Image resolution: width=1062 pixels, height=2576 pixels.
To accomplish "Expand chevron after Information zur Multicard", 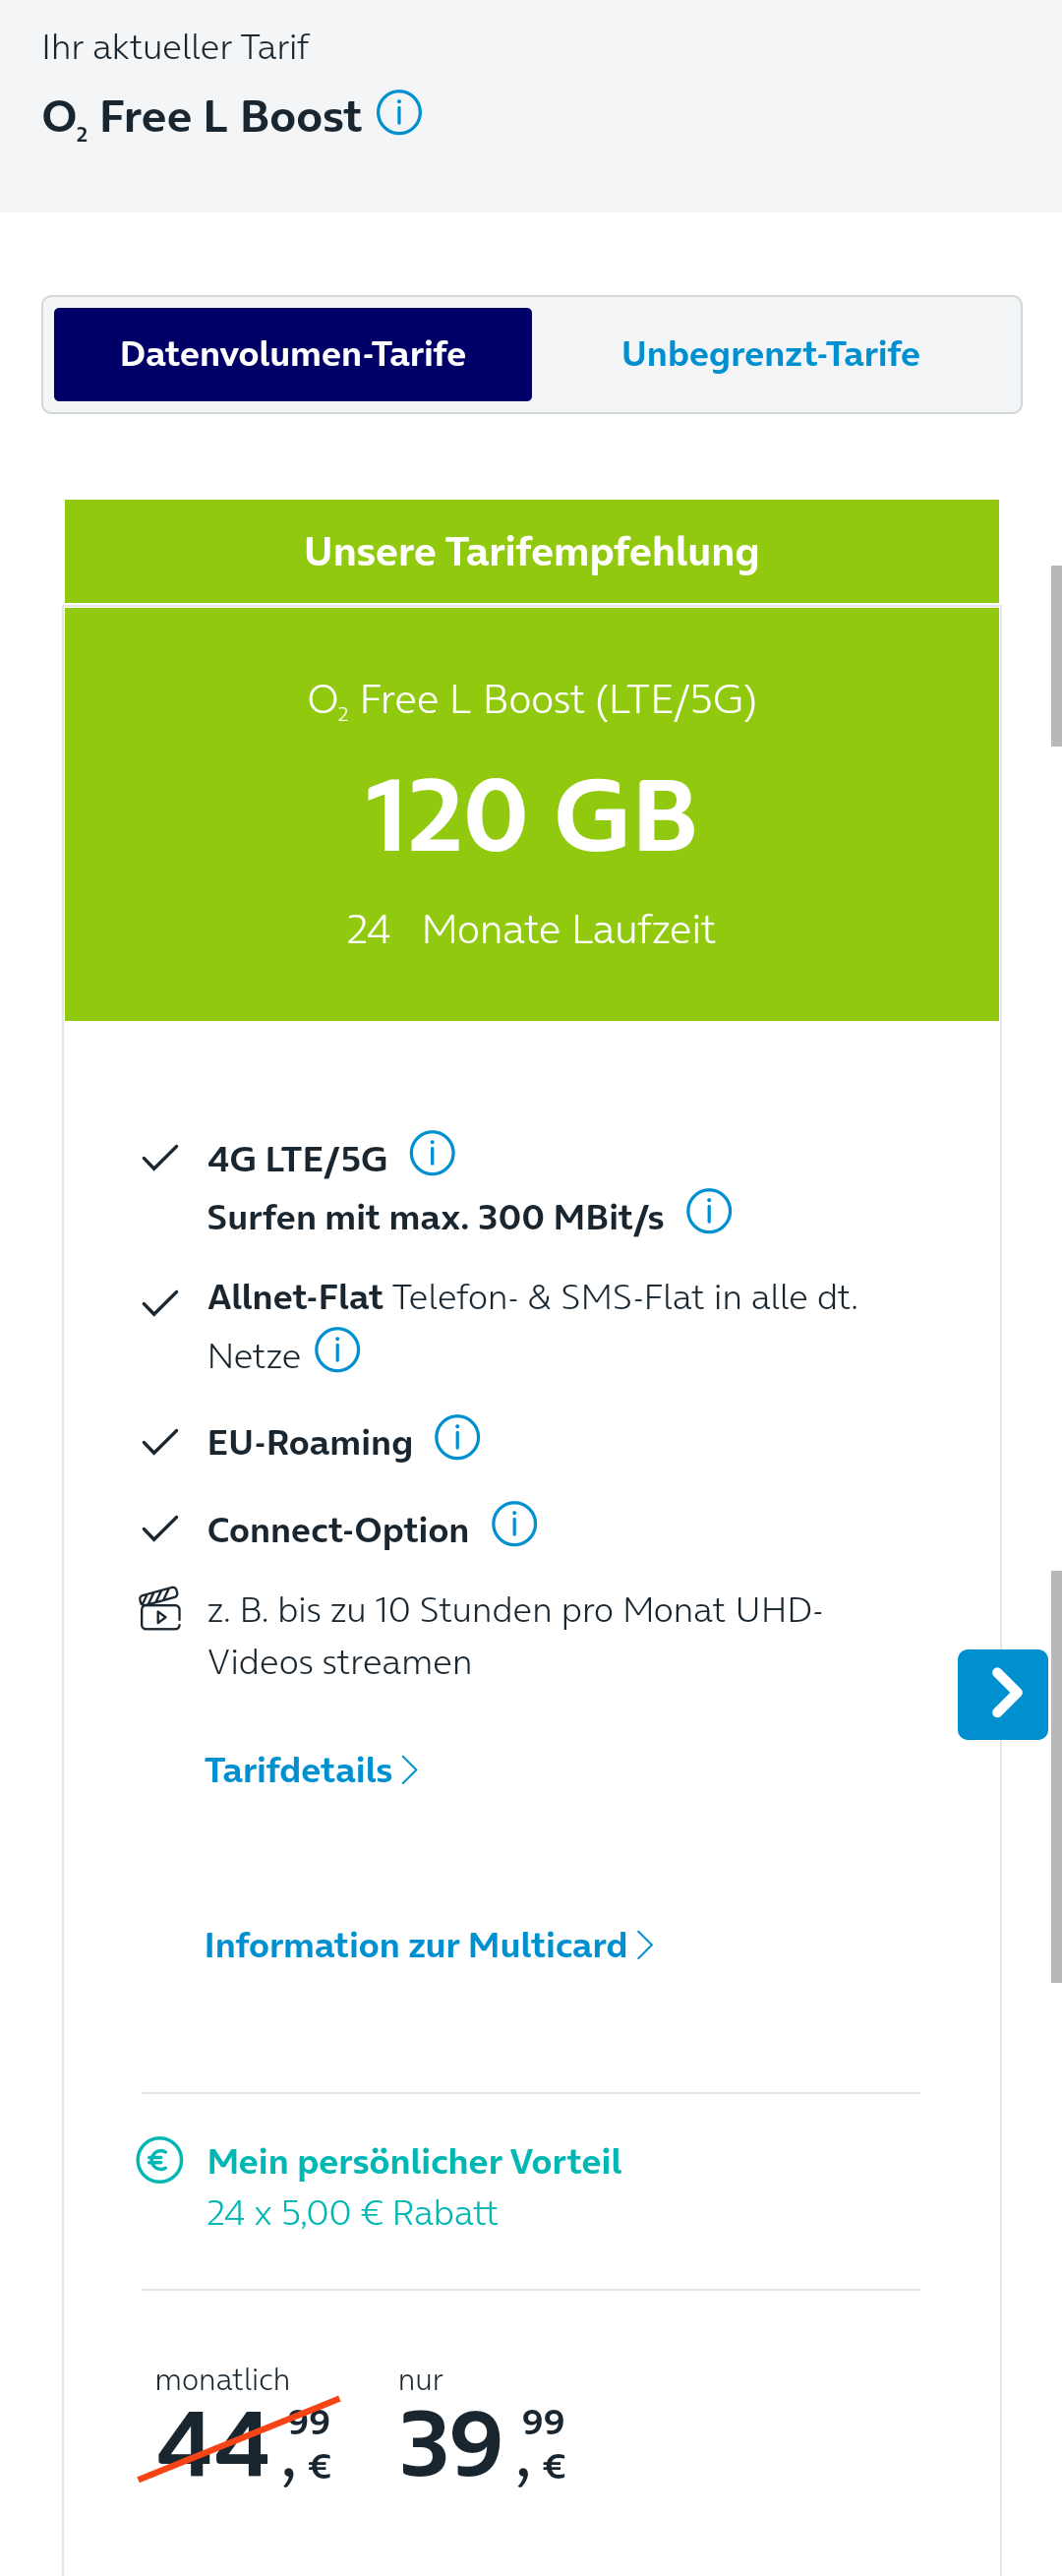I will (x=645, y=1946).
